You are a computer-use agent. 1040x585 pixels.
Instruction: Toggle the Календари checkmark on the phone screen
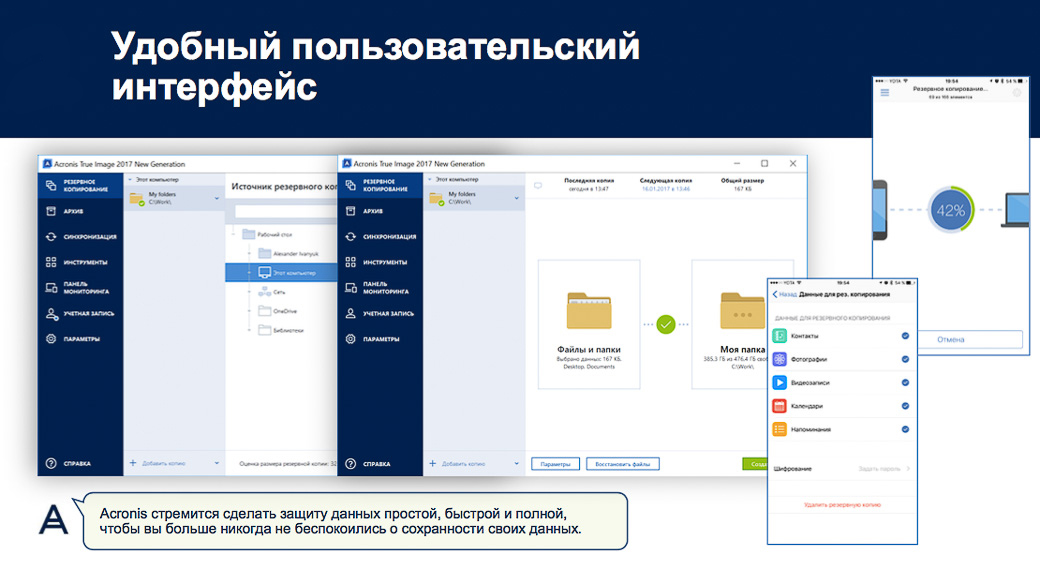pyautogui.click(x=905, y=405)
